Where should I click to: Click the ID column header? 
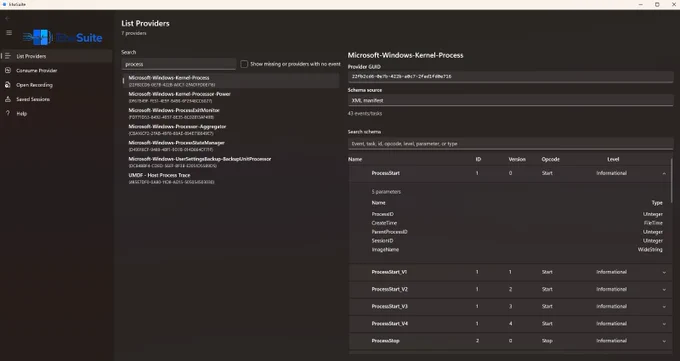[x=478, y=159]
